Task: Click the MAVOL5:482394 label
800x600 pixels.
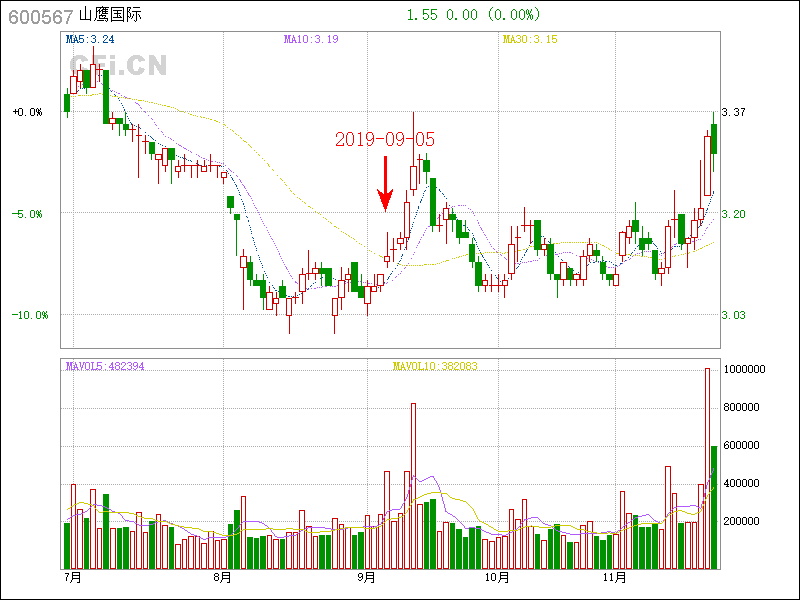Action: click(x=105, y=366)
